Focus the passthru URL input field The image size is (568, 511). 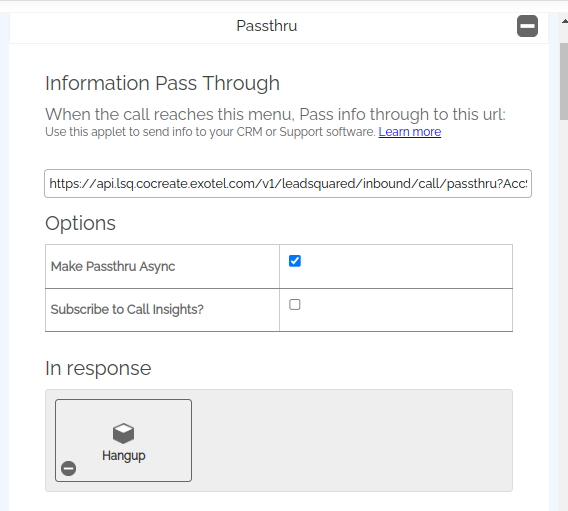pyautogui.click(x=288, y=184)
